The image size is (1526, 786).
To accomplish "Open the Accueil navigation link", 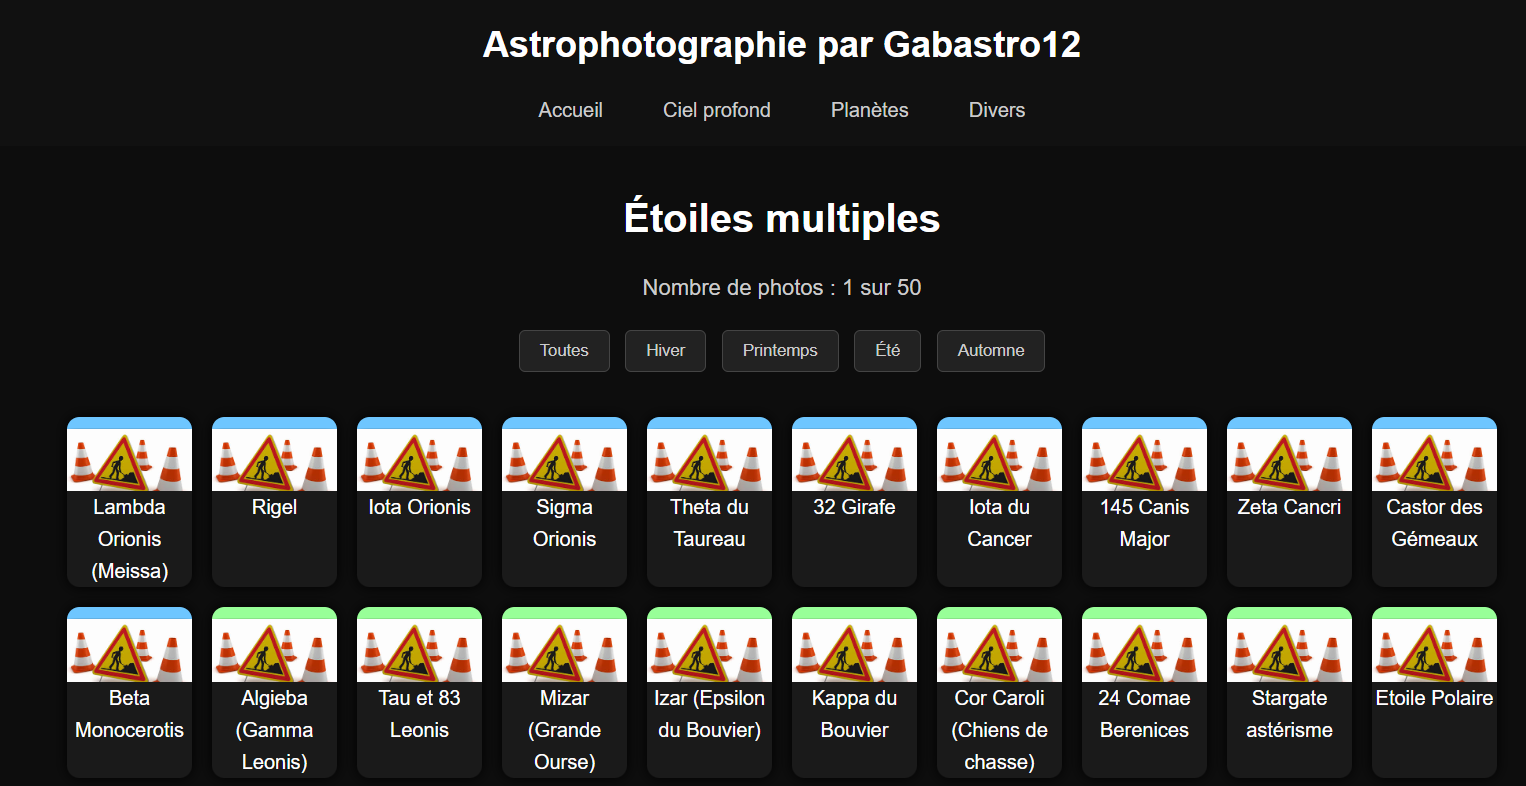I will coord(570,110).
